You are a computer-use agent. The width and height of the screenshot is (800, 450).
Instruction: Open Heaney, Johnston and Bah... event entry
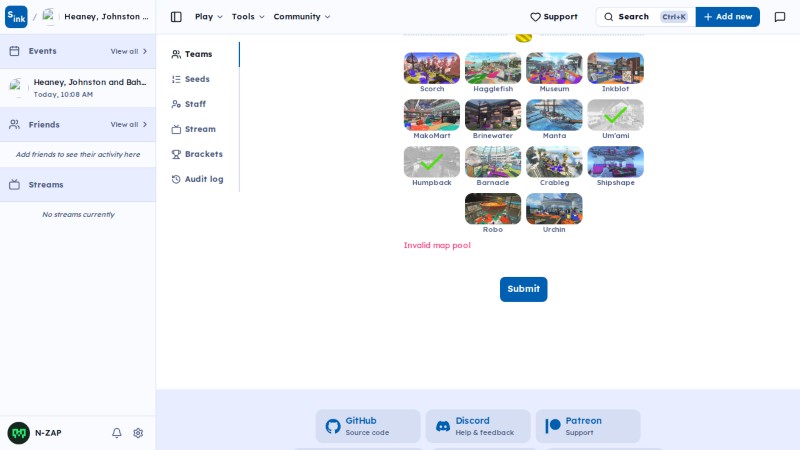pyautogui.click(x=78, y=88)
